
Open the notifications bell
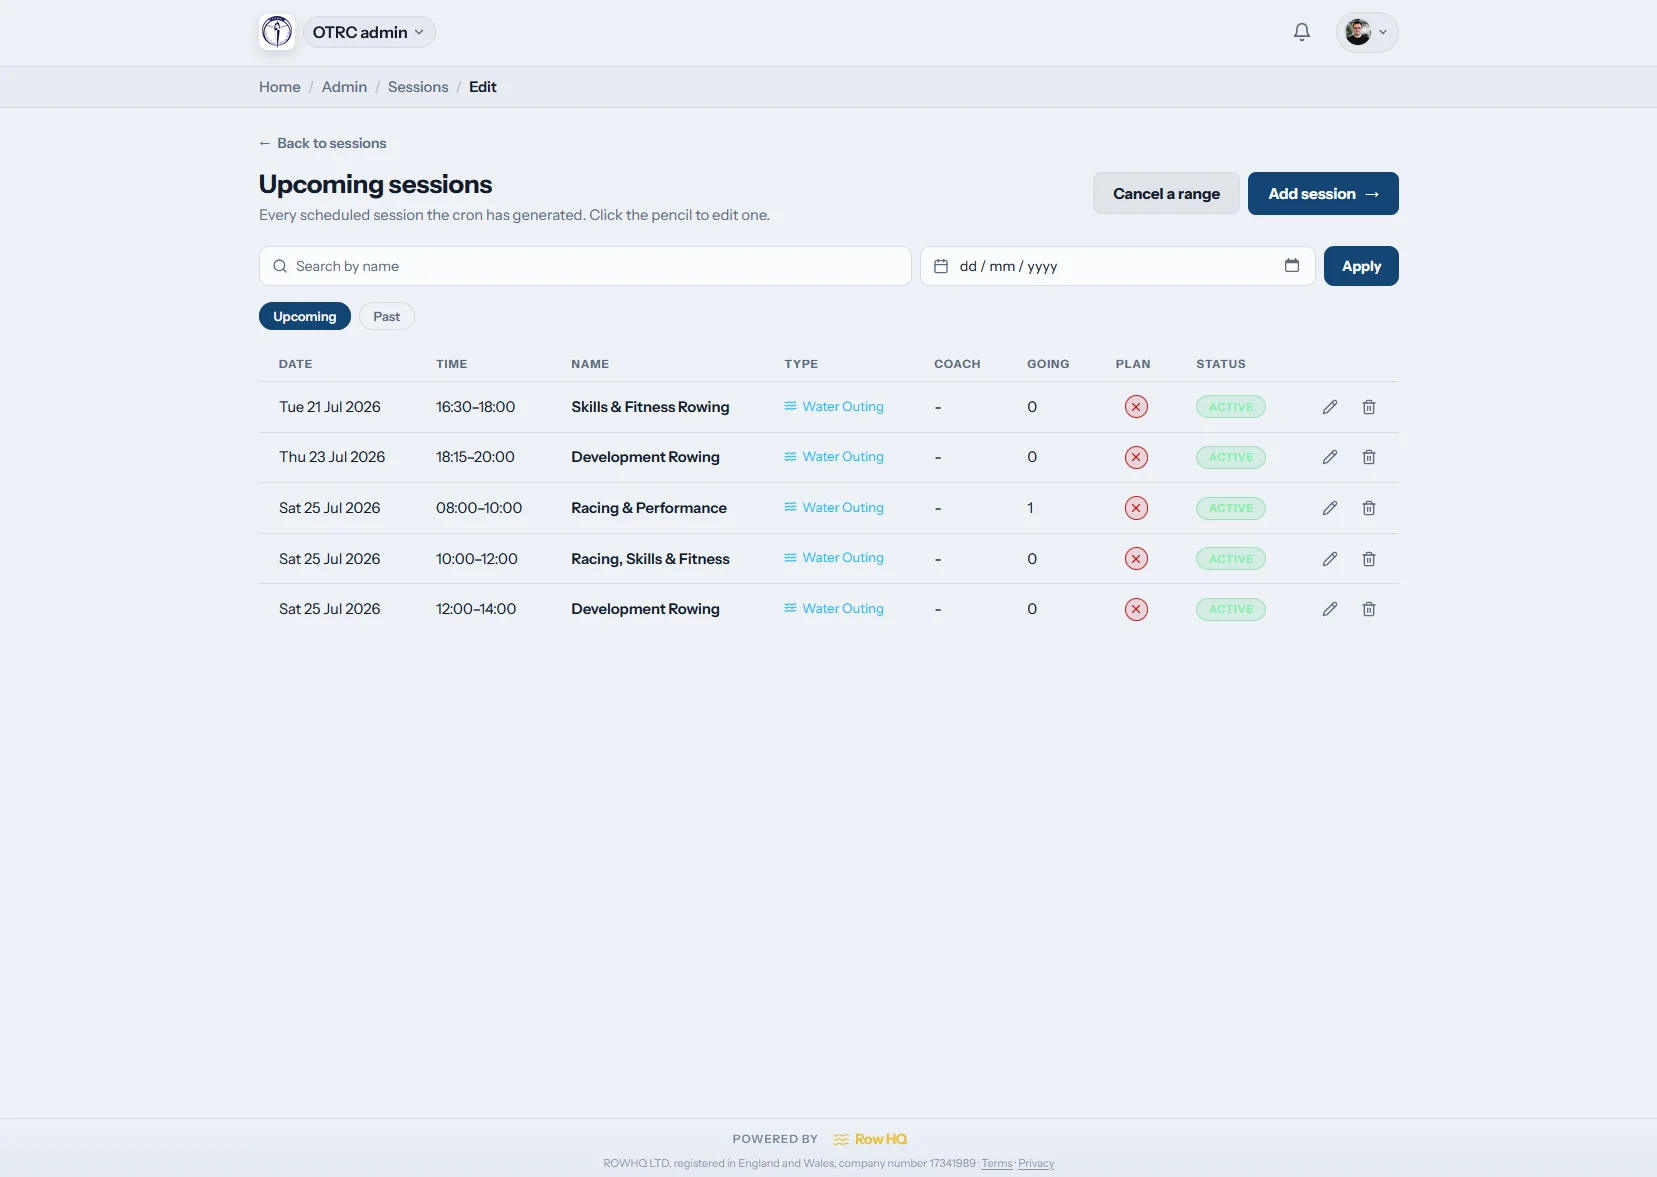tap(1301, 32)
